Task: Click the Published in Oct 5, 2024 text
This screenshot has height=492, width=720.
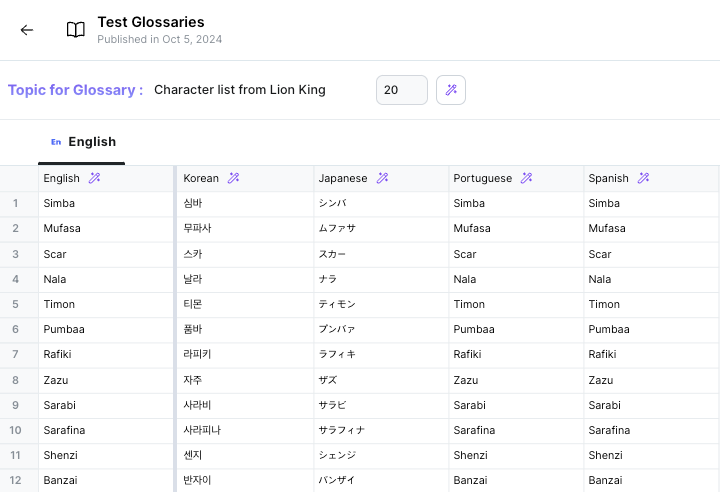Action: pos(159,40)
